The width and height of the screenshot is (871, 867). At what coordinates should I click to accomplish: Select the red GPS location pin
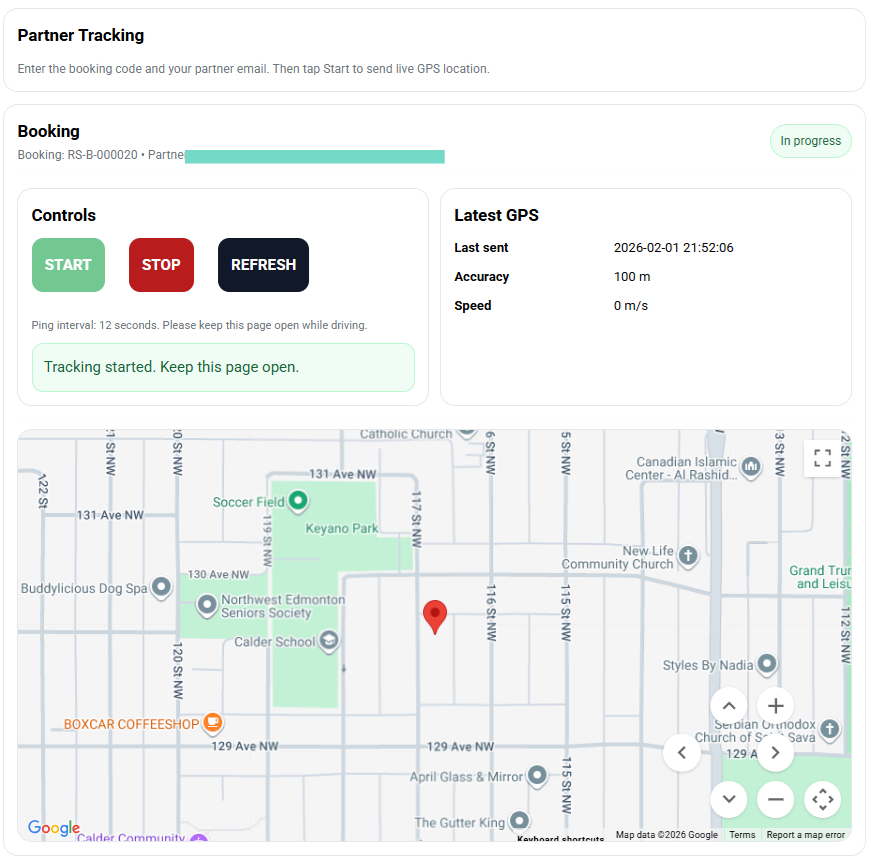click(435, 617)
